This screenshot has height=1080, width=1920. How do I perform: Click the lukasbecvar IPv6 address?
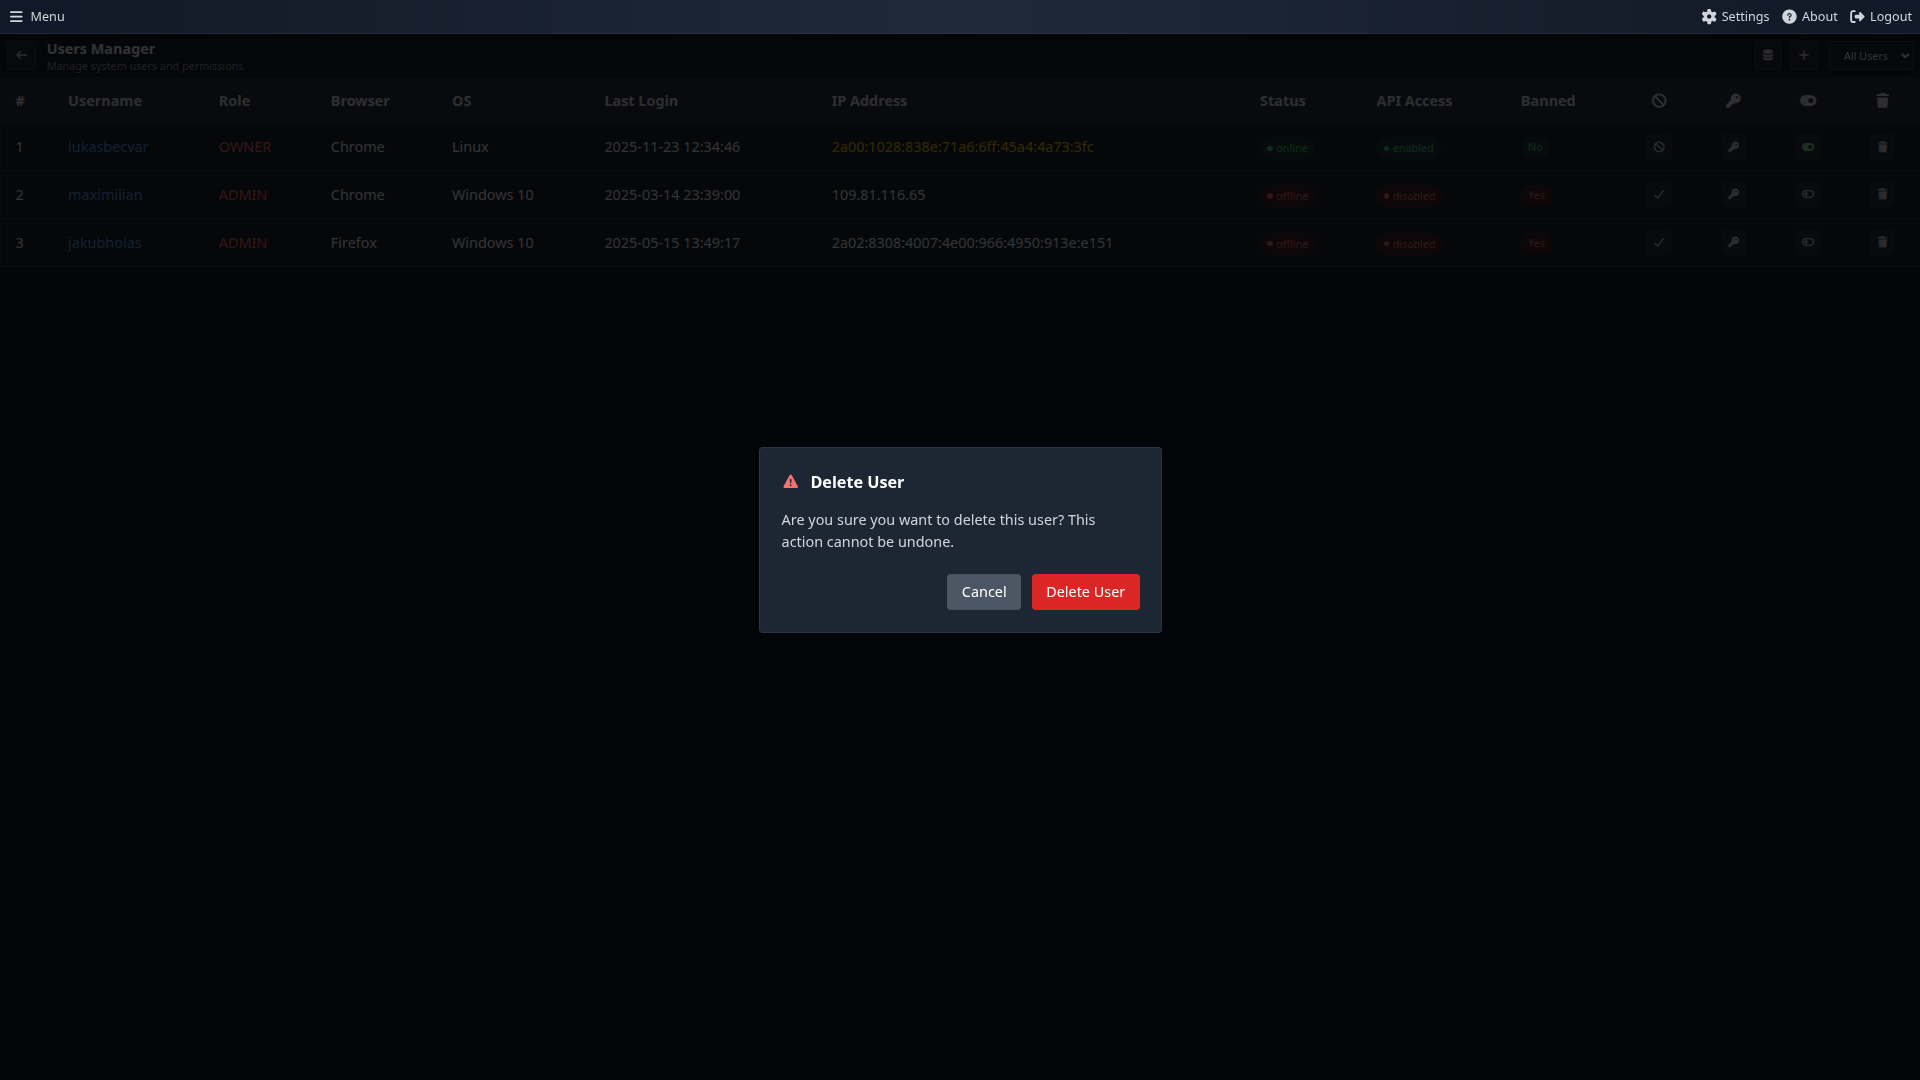(962, 147)
